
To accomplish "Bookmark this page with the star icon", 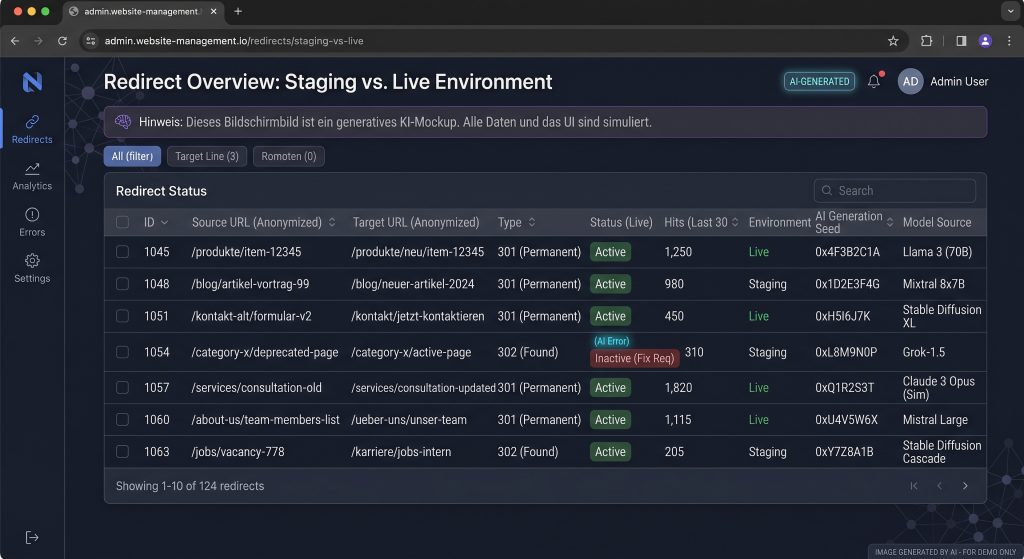I will tap(893, 40).
